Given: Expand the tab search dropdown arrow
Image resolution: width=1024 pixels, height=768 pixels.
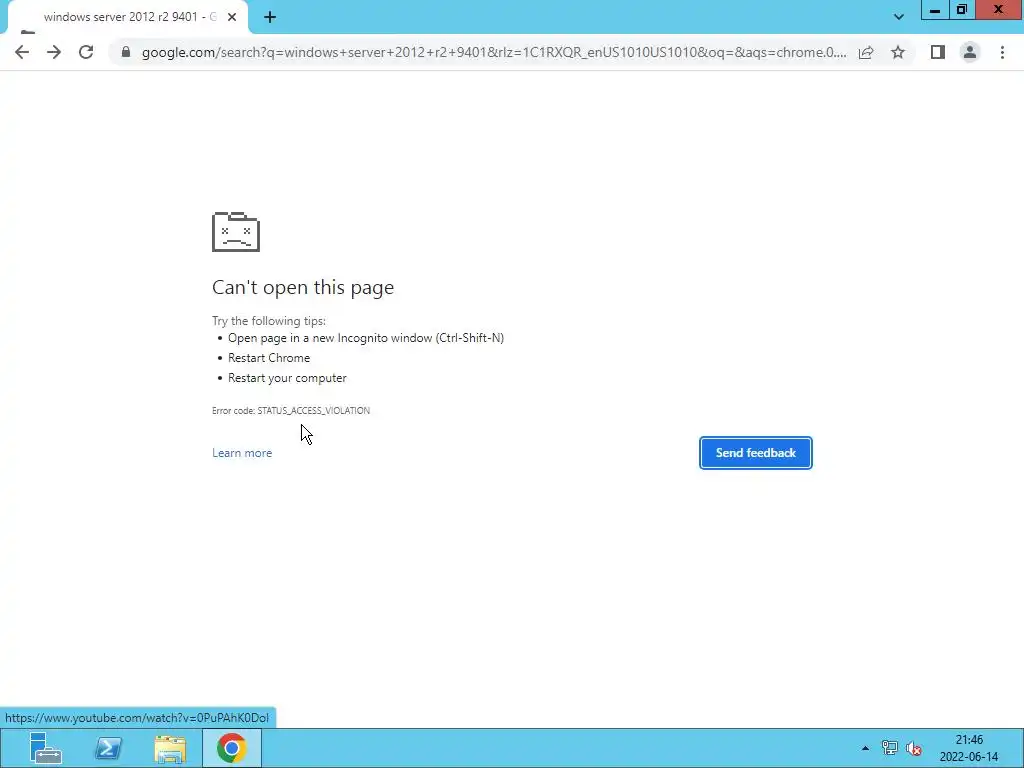Looking at the screenshot, I should tap(899, 17).
